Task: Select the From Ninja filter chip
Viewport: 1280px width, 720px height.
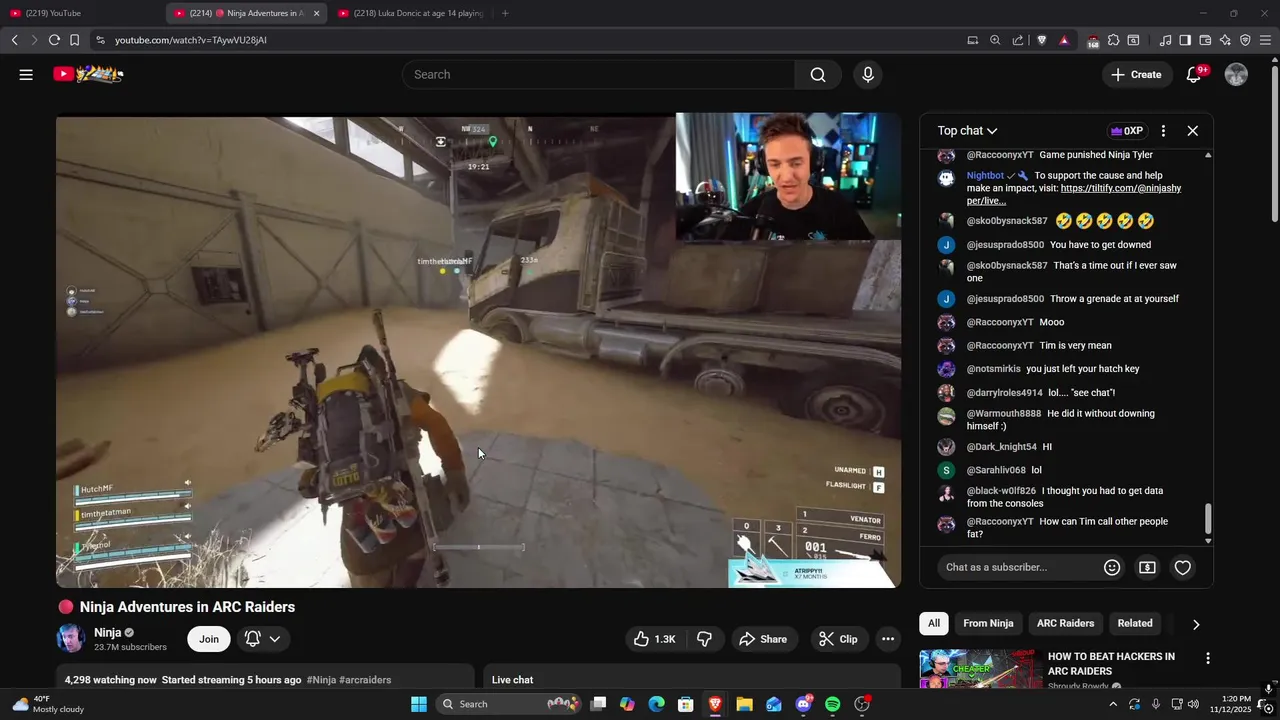Action: point(988,623)
